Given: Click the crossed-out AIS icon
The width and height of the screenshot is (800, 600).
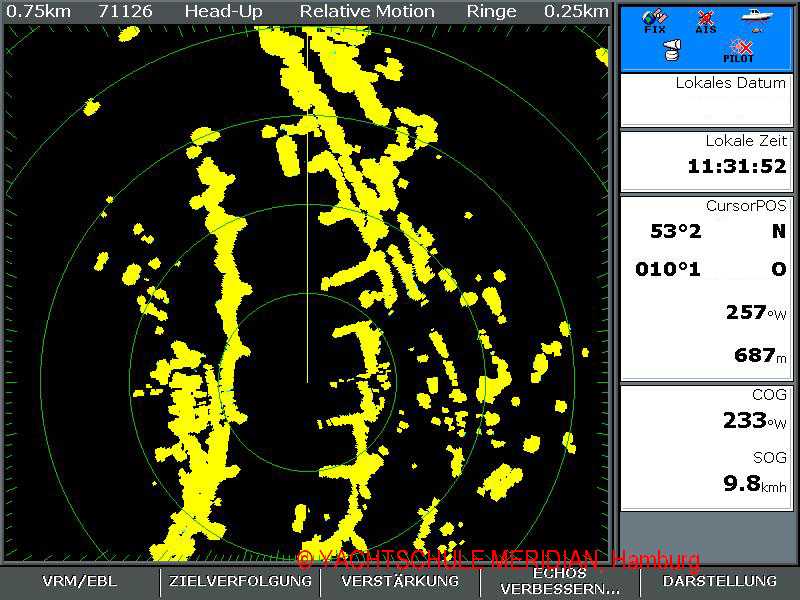Looking at the screenshot, I should tap(705, 17).
